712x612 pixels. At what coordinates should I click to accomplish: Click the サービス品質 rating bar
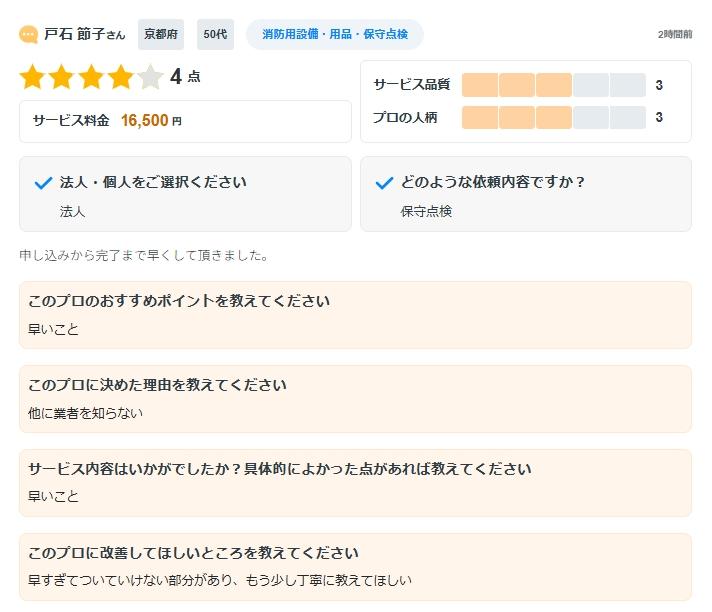(553, 85)
